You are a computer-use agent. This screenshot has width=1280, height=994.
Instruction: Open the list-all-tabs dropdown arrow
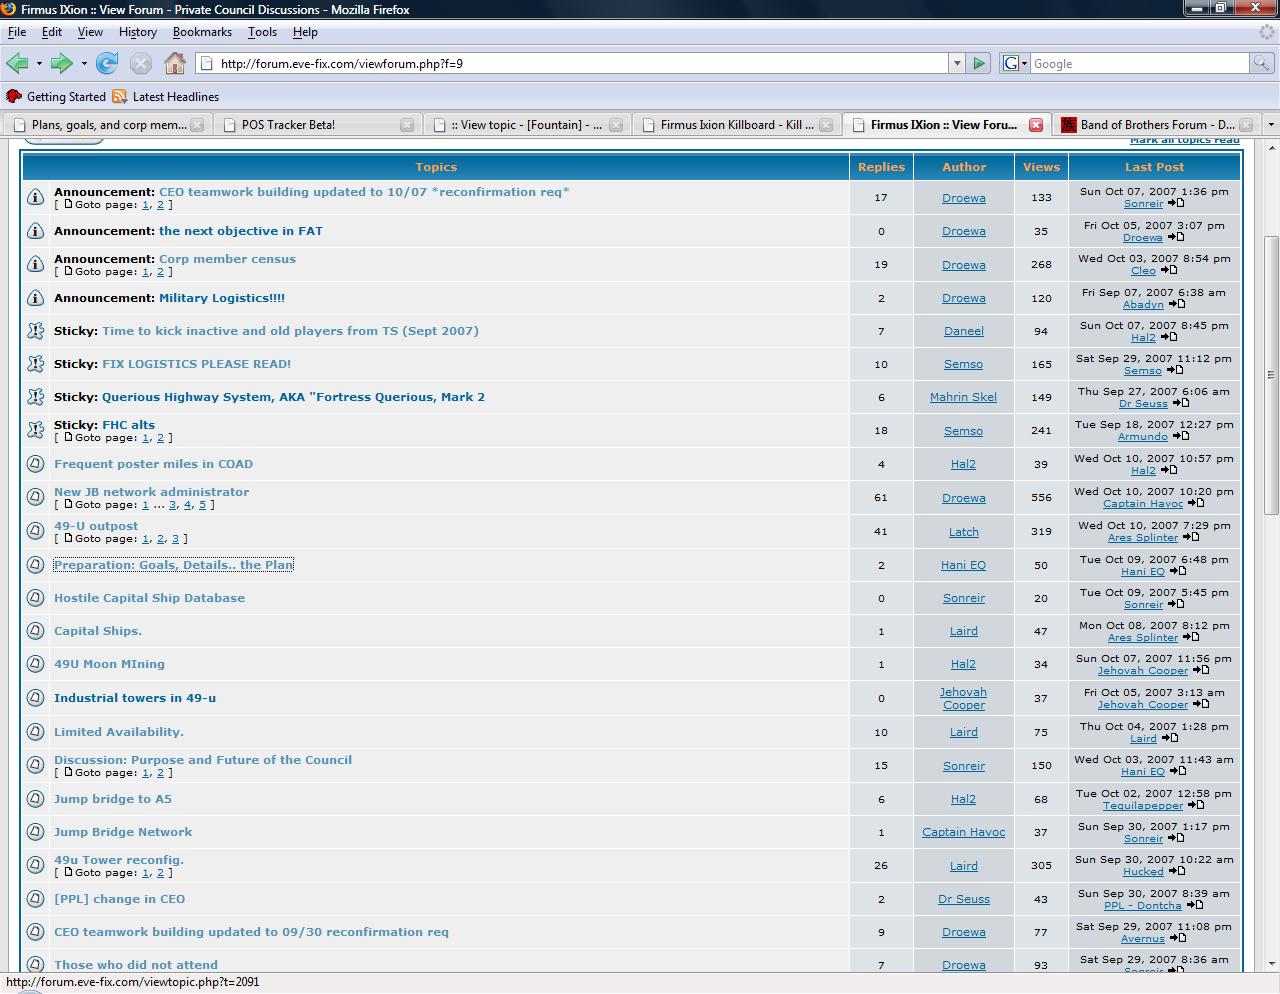pyautogui.click(x=1270, y=125)
